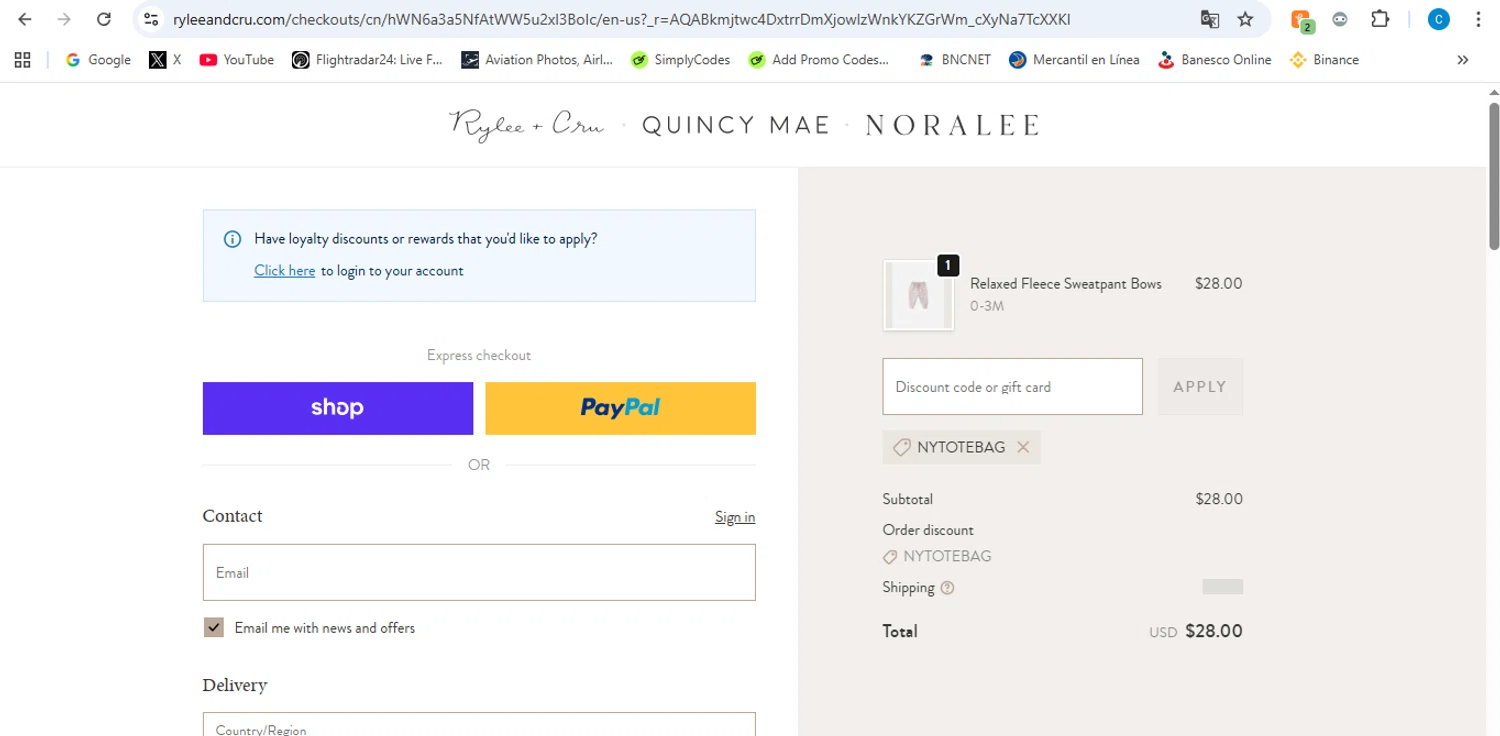
Task: Click the Express checkout heading
Action: 479,355
